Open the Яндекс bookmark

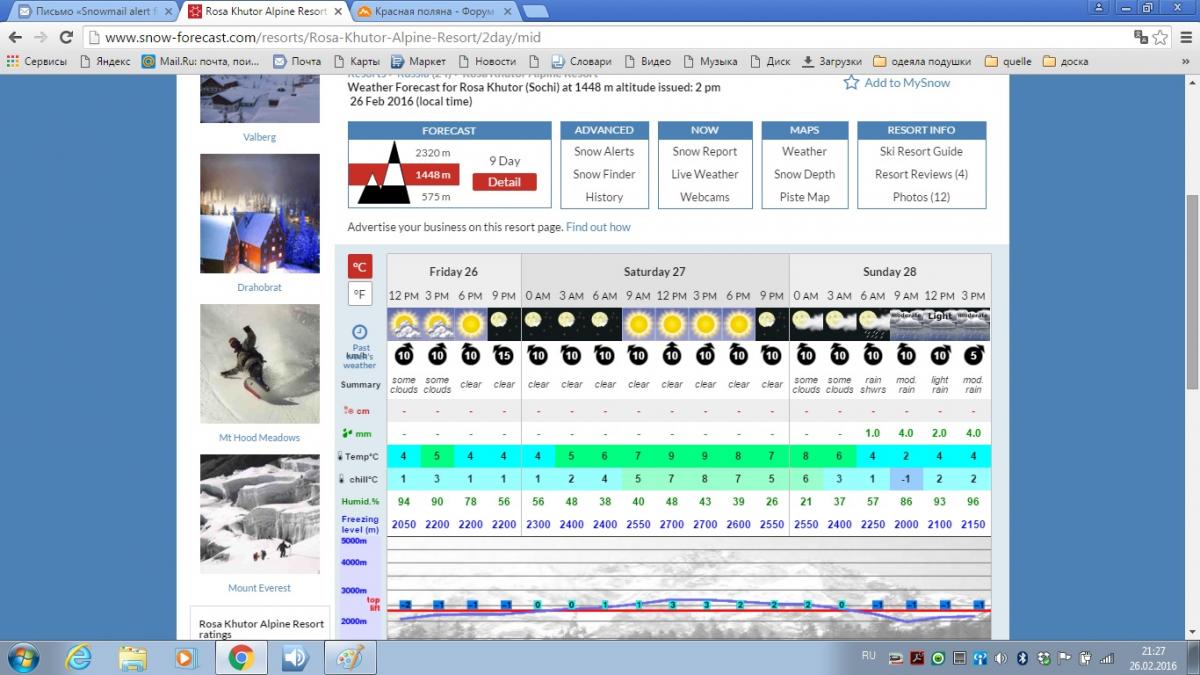point(104,61)
